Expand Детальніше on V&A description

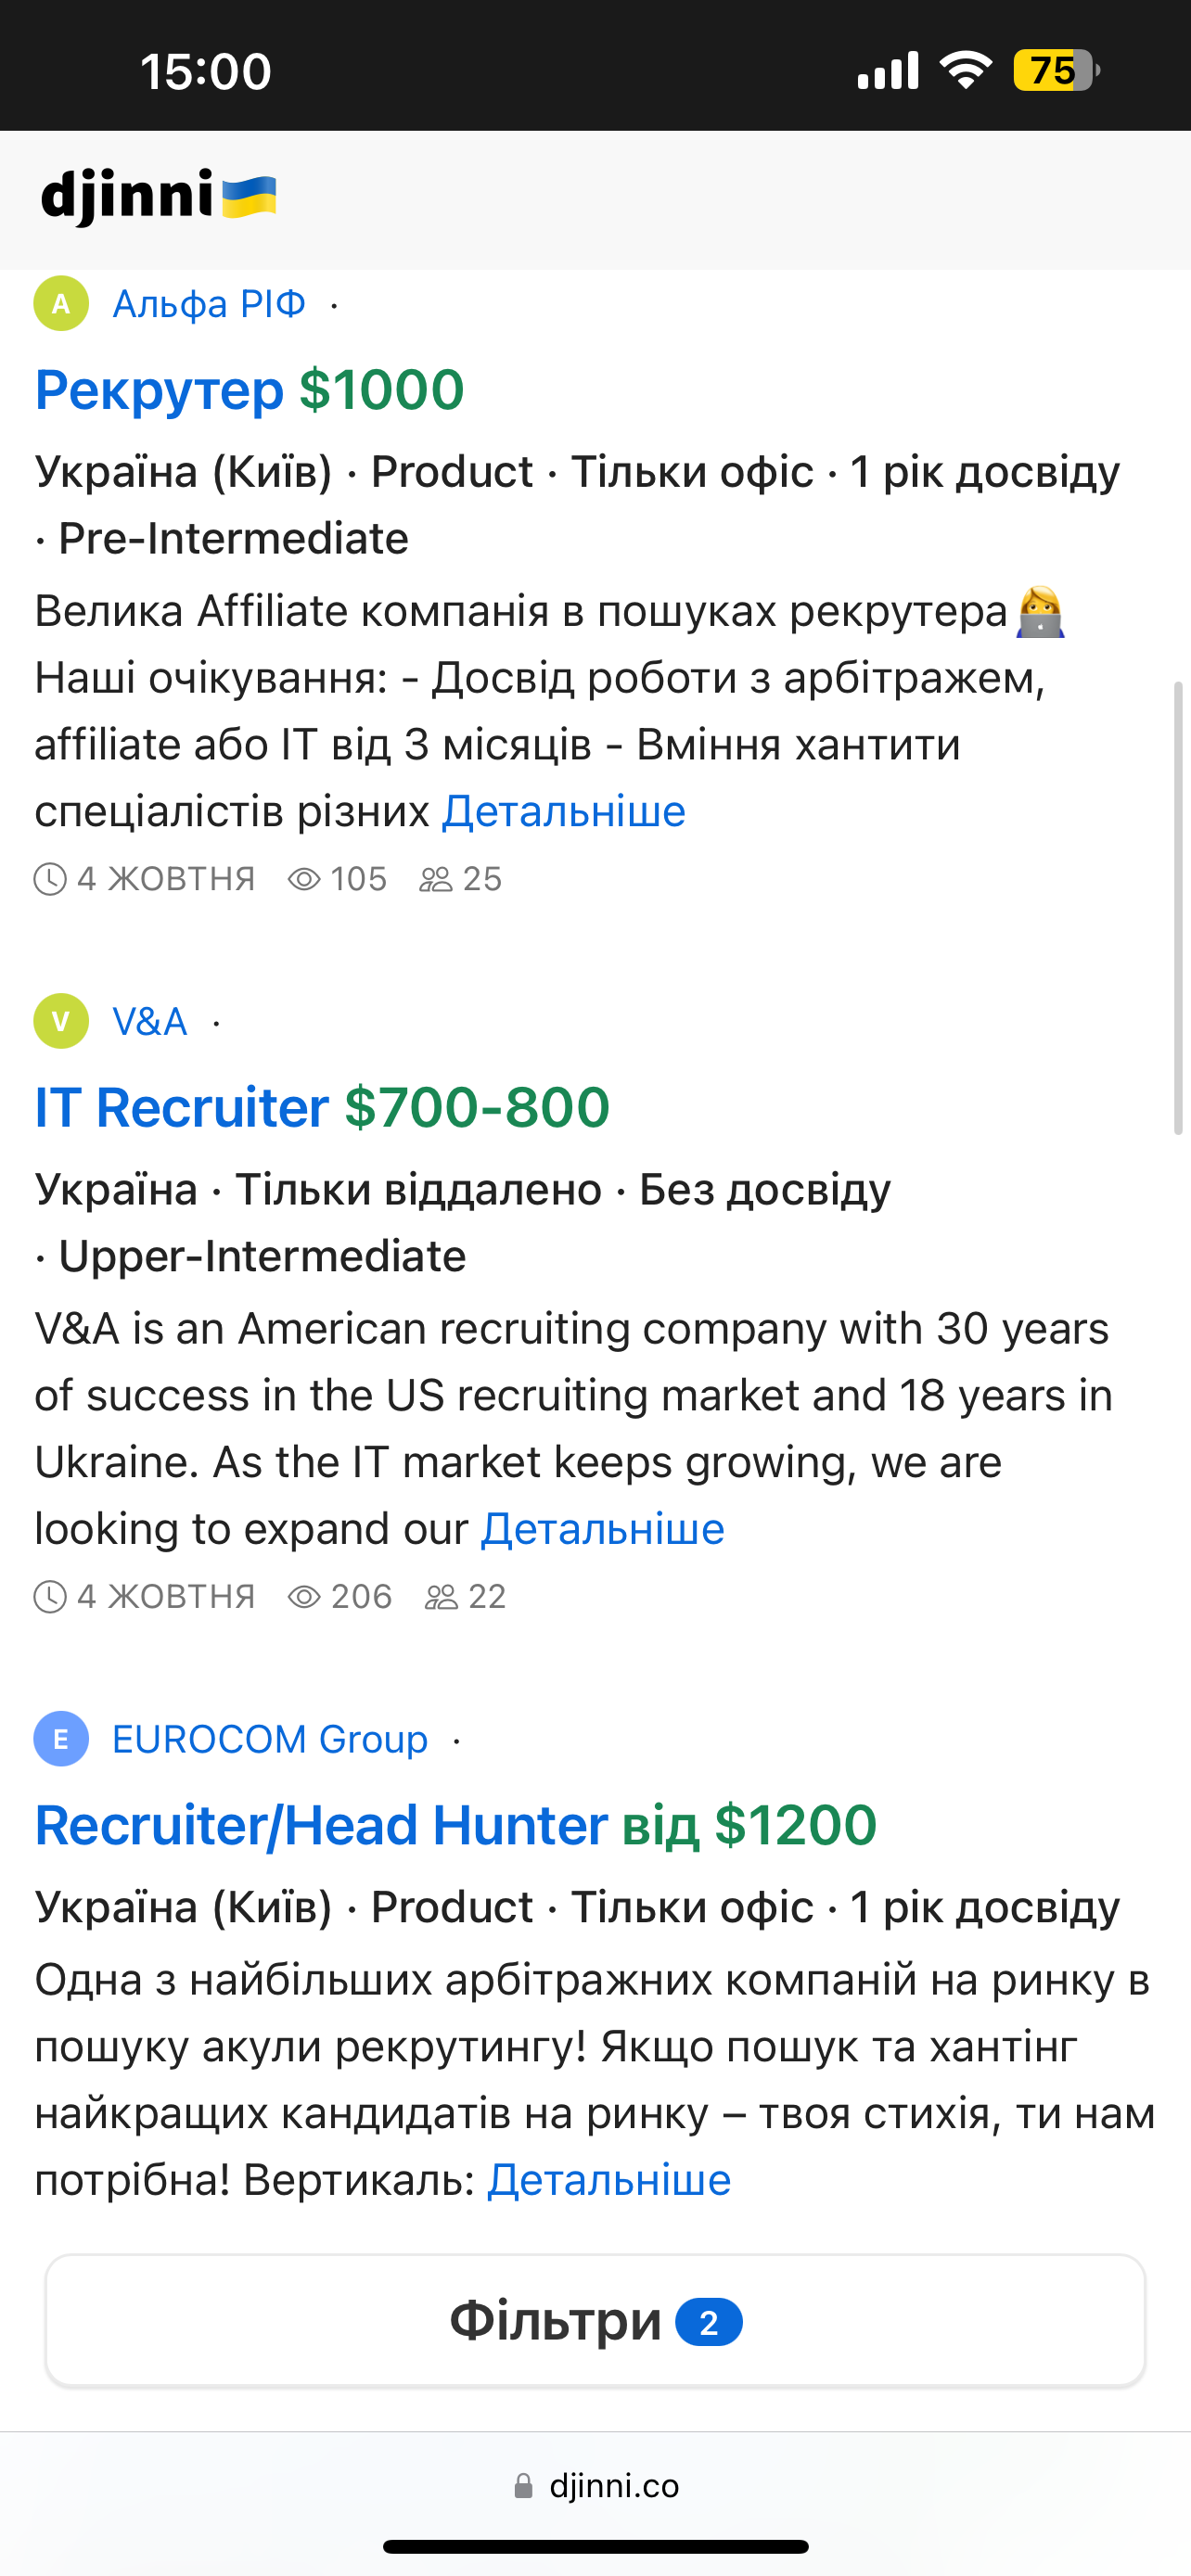[602, 1529]
